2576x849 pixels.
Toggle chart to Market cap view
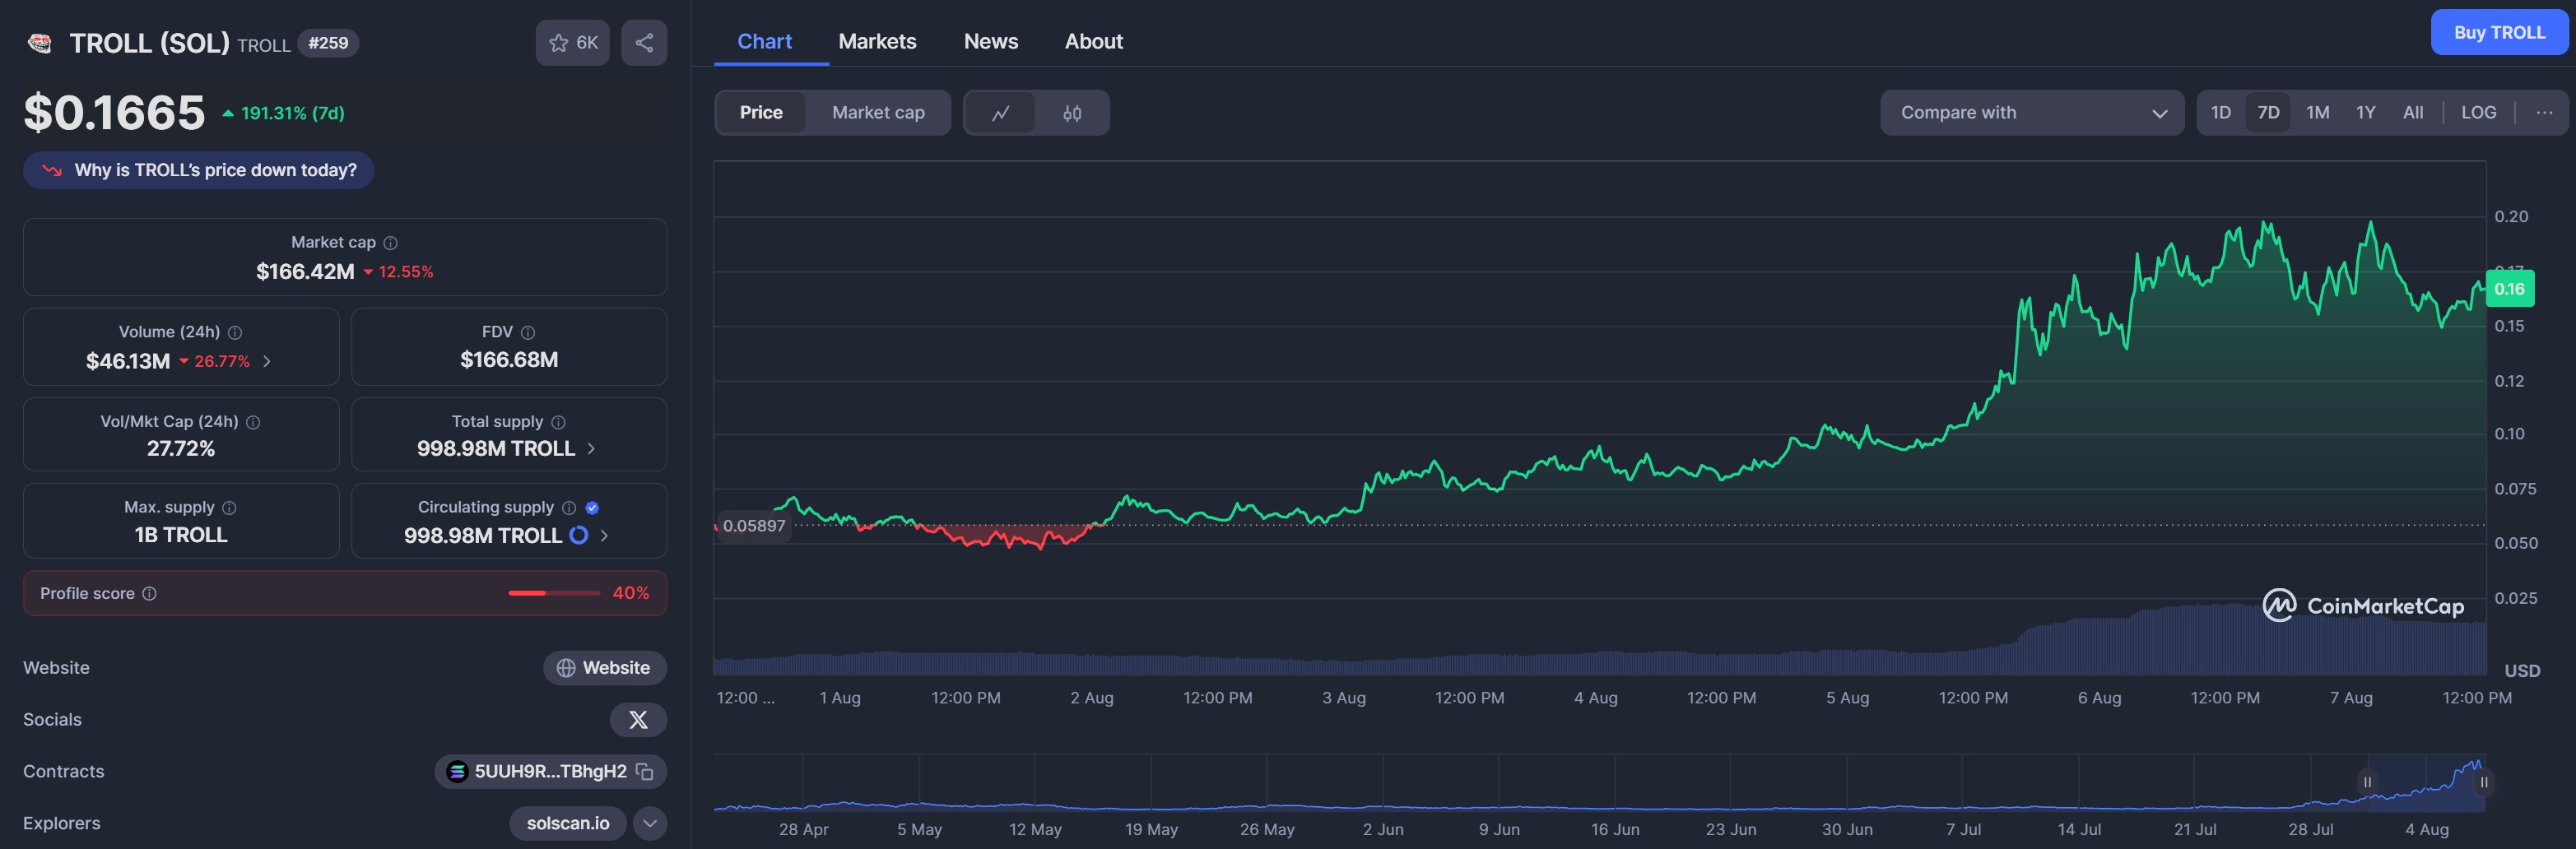pos(878,113)
